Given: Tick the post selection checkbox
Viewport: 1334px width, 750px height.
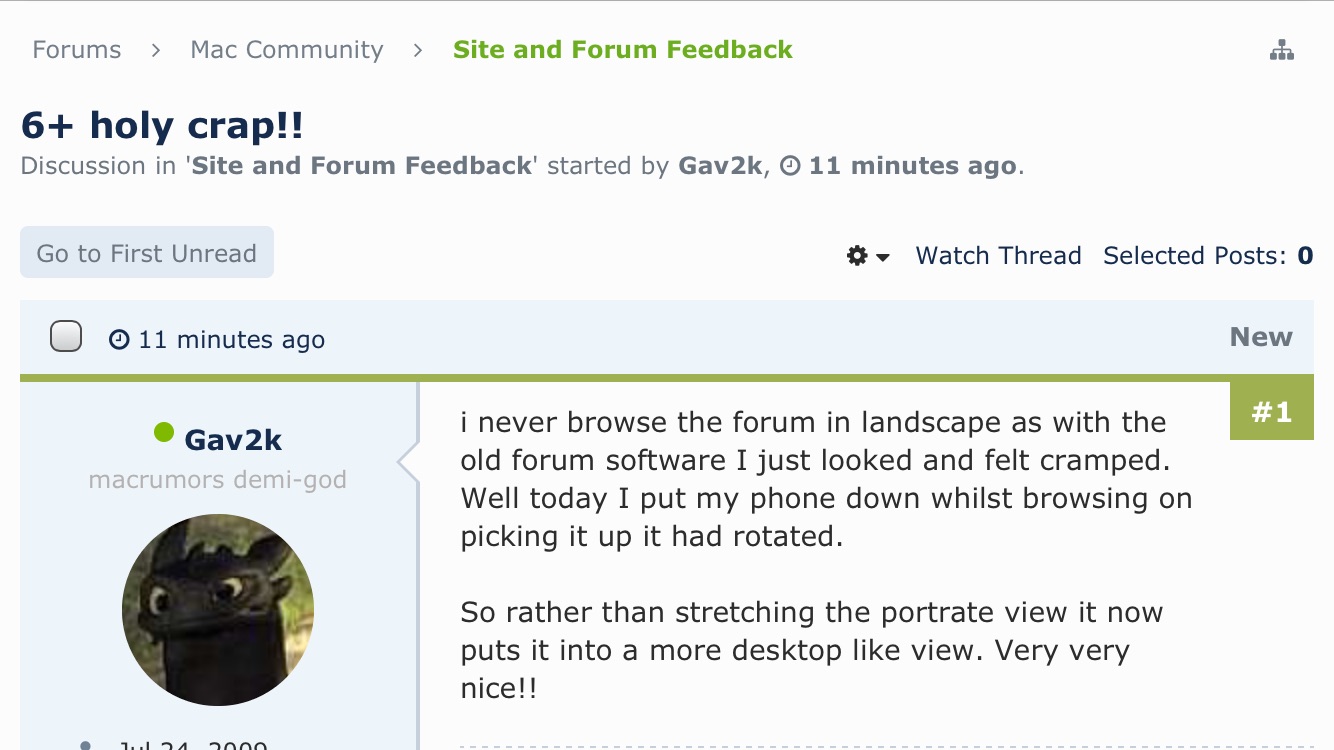Looking at the screenshot, I should [66, 337].
